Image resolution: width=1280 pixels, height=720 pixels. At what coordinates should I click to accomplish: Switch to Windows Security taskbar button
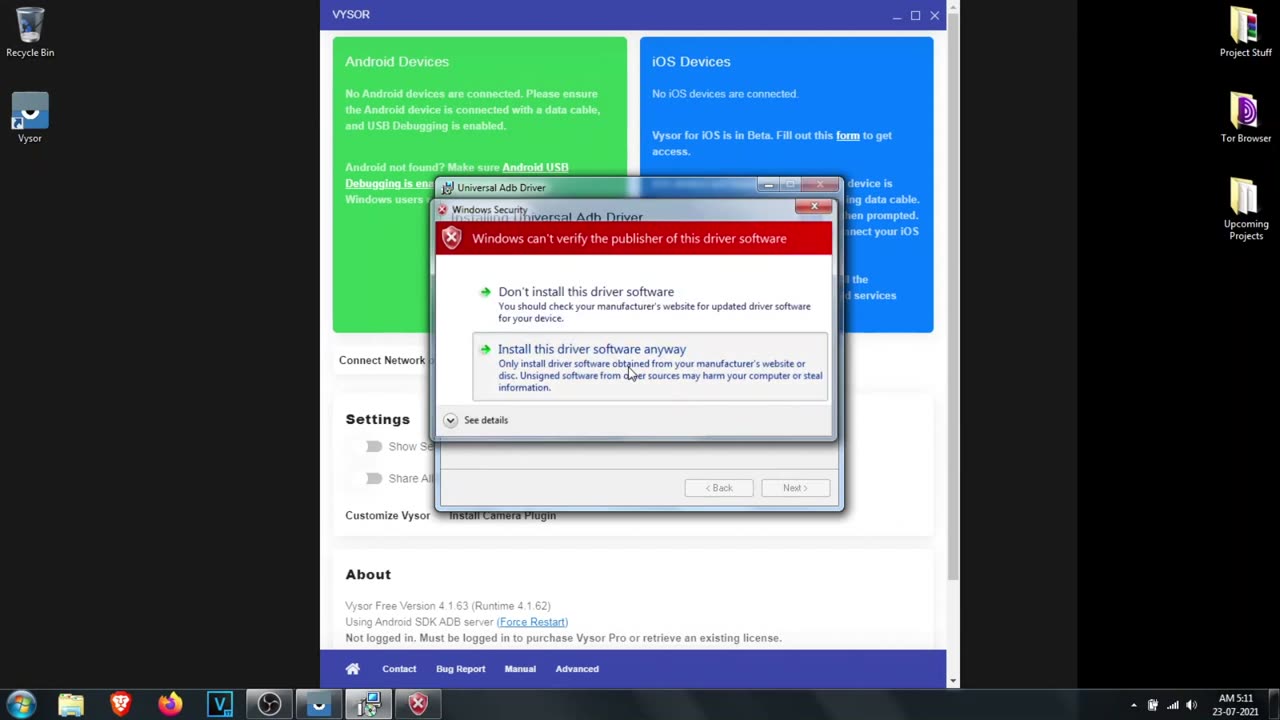[418, 704]
